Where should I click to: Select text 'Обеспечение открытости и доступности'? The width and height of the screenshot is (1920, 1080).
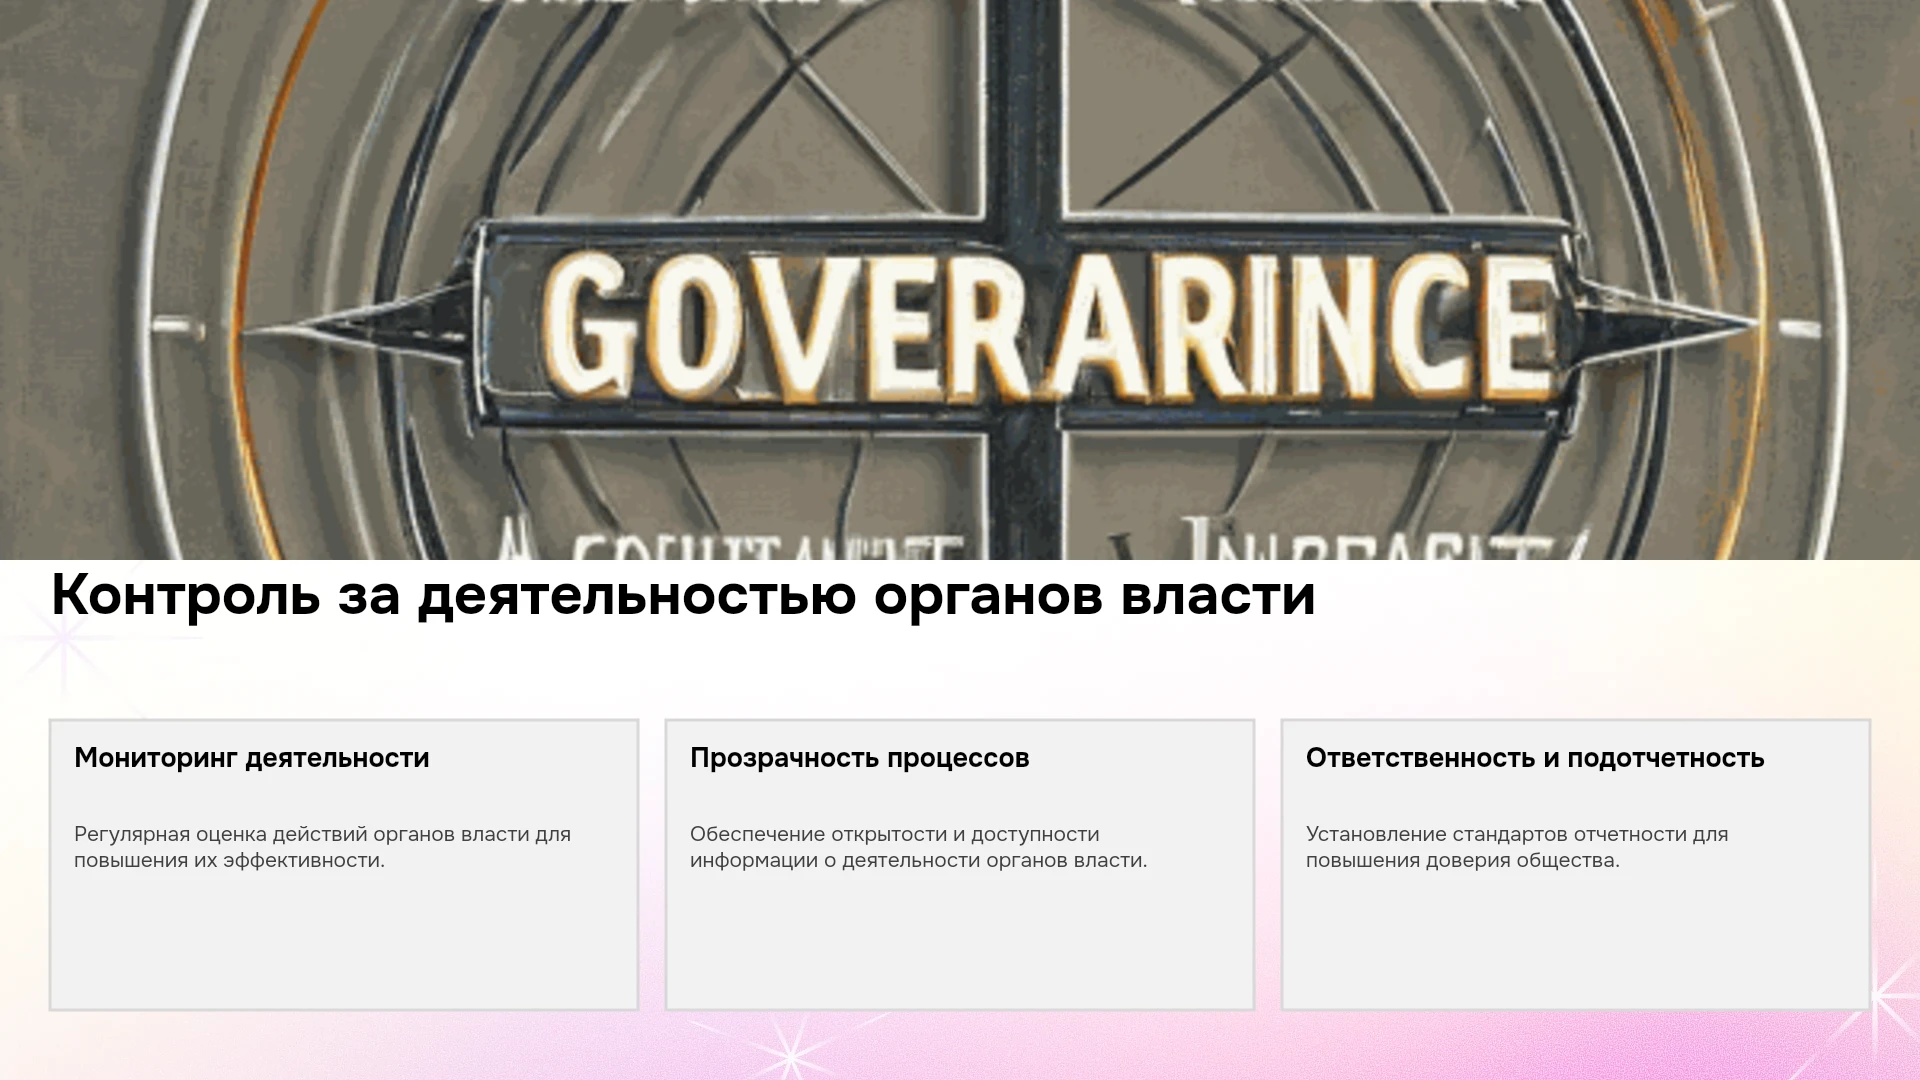895,834
